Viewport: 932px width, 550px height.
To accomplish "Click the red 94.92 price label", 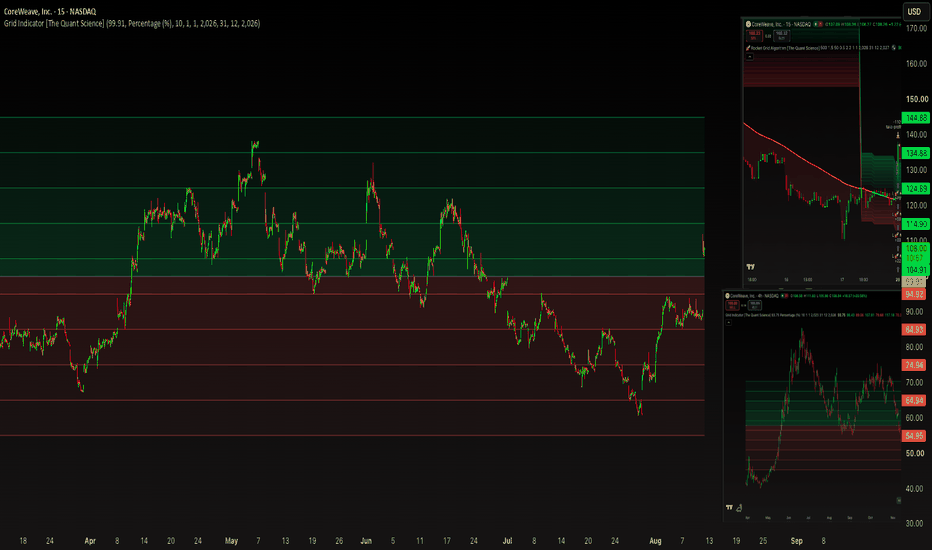I will [914, 294].
